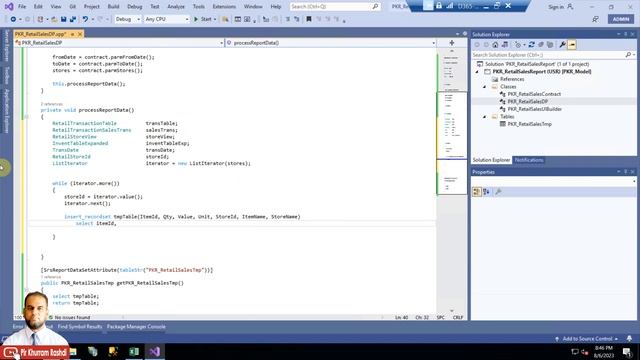Open the File menu

pos(22,7)
